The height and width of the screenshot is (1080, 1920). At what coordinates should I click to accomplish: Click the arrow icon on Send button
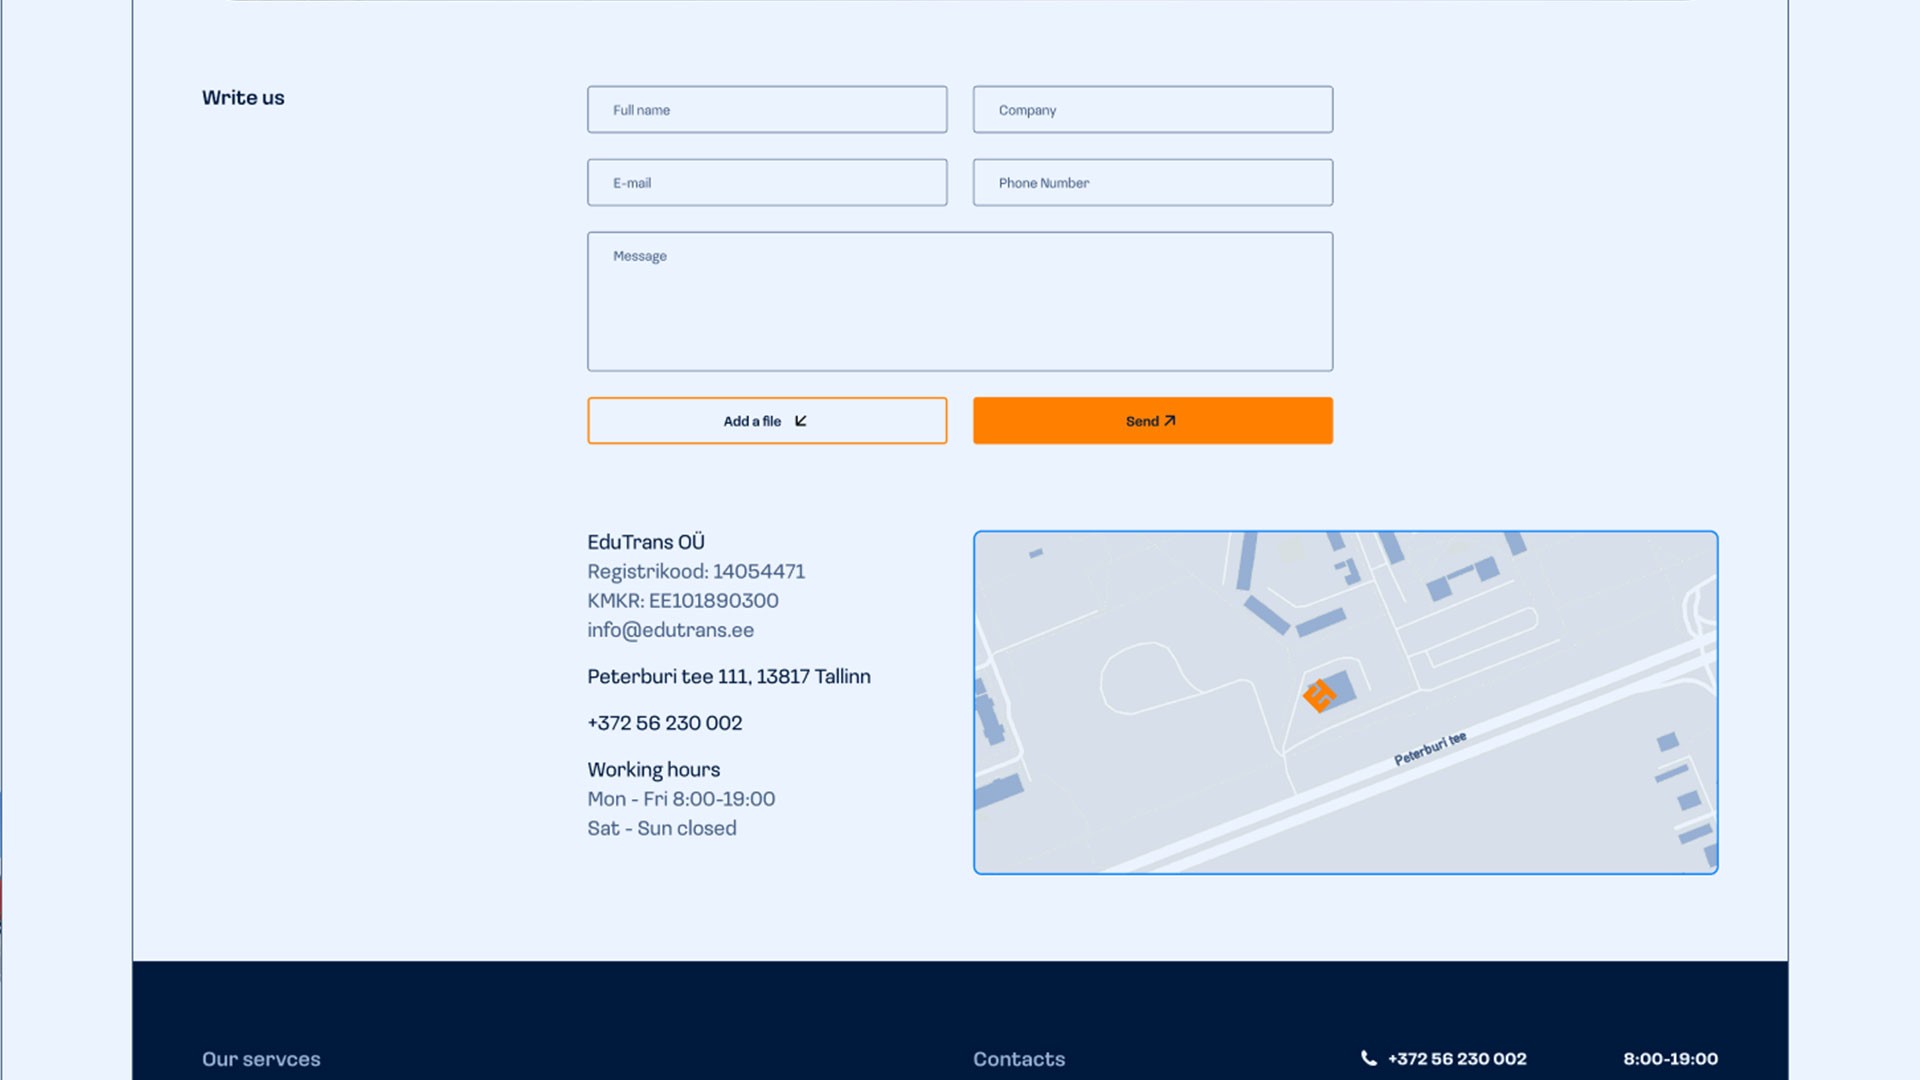coord(1170,421)
